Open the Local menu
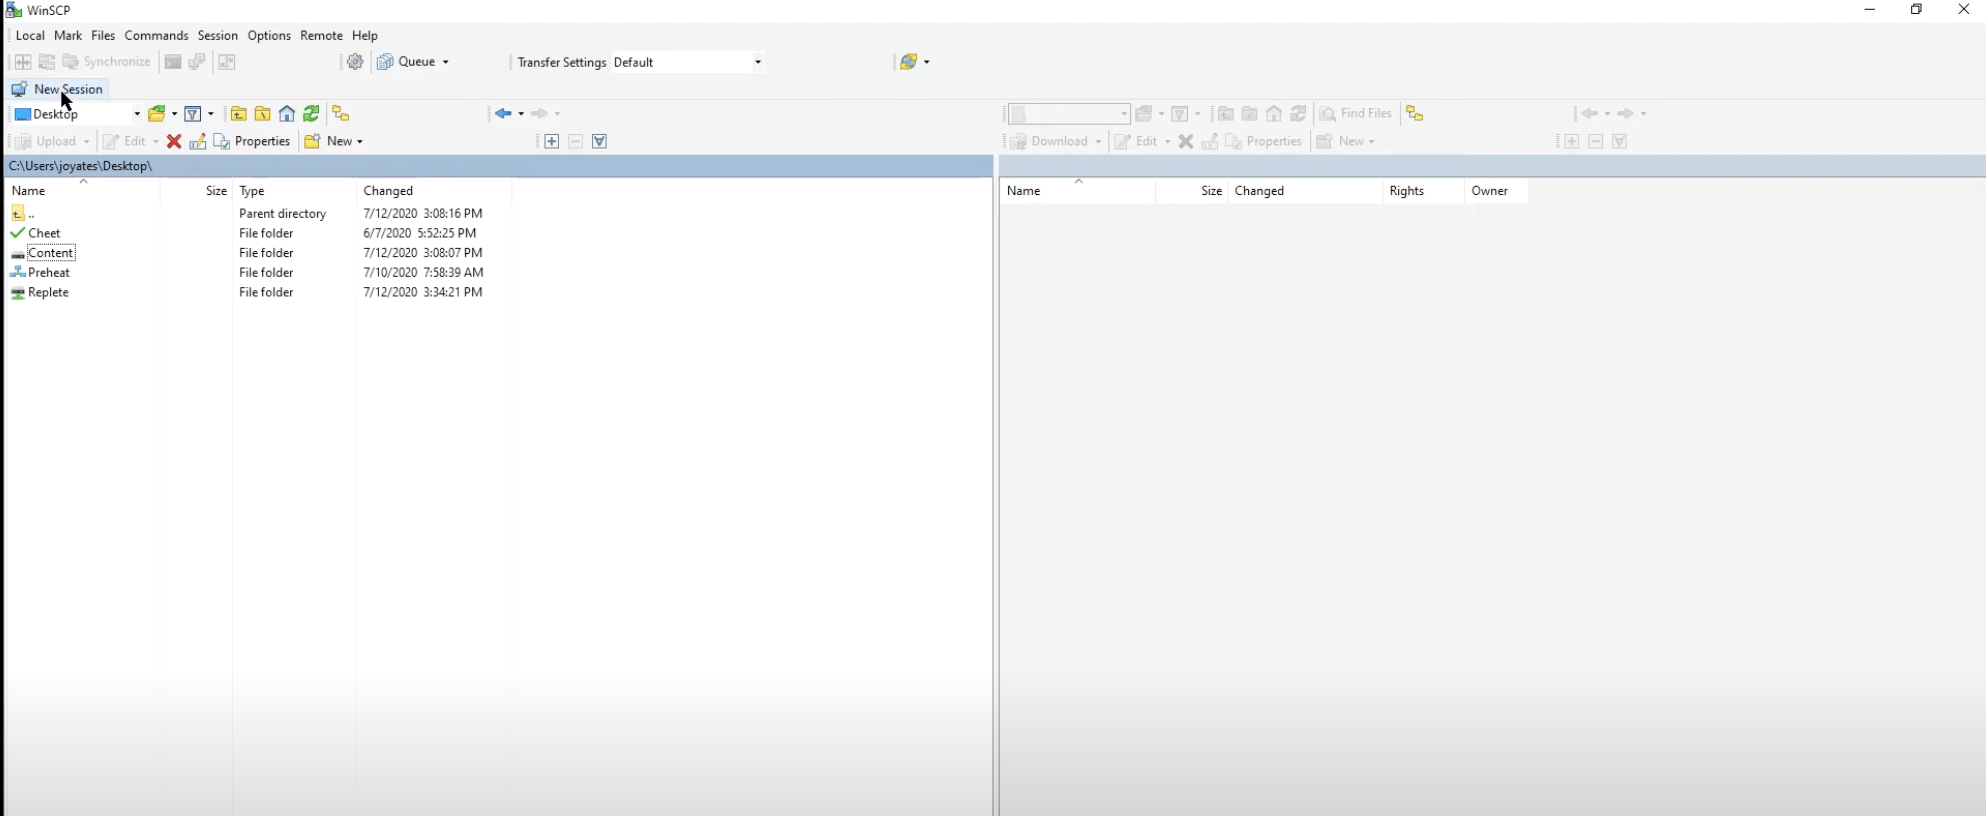Screen dimensions: 1986x816 pos(30,35)
